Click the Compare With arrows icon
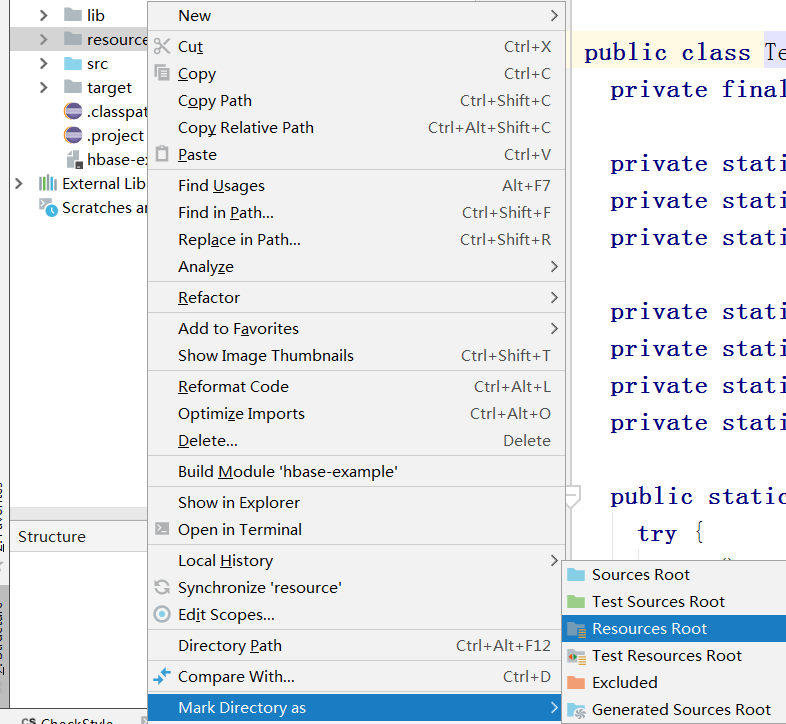786x724 pixels. 162,677
